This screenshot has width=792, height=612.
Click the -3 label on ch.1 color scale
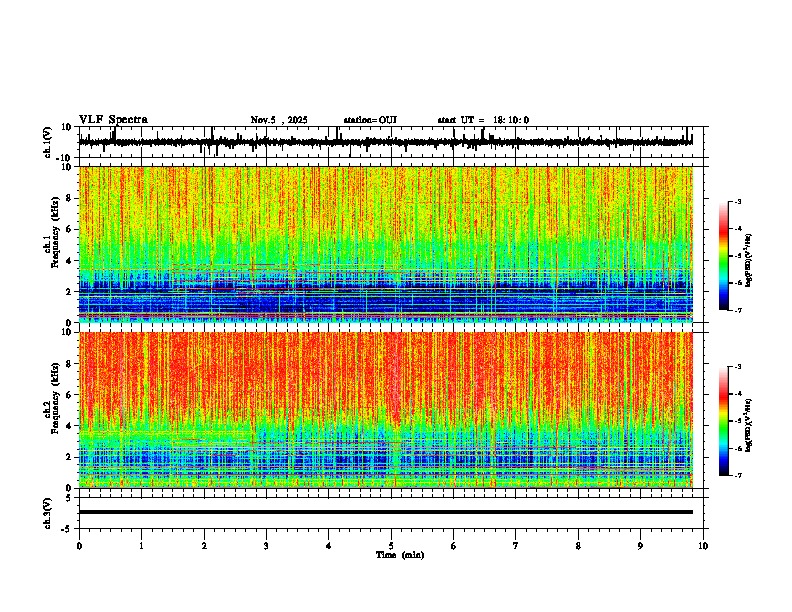tap(738, 202)
